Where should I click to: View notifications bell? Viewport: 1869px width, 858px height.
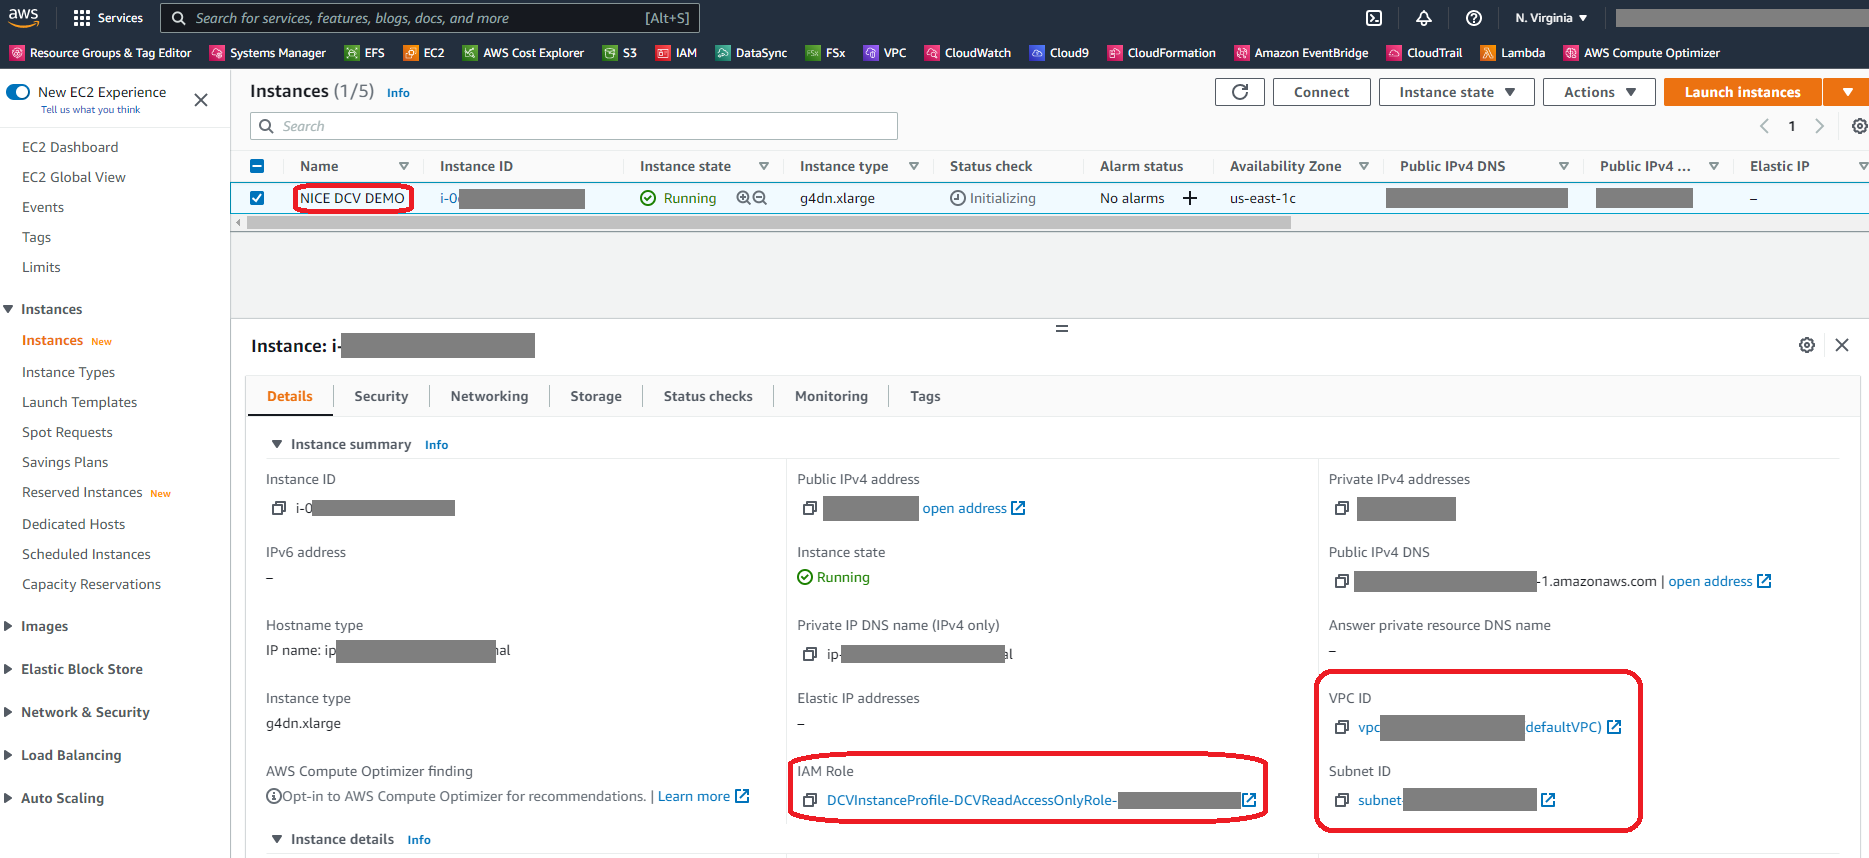[x=1424, y=18]
